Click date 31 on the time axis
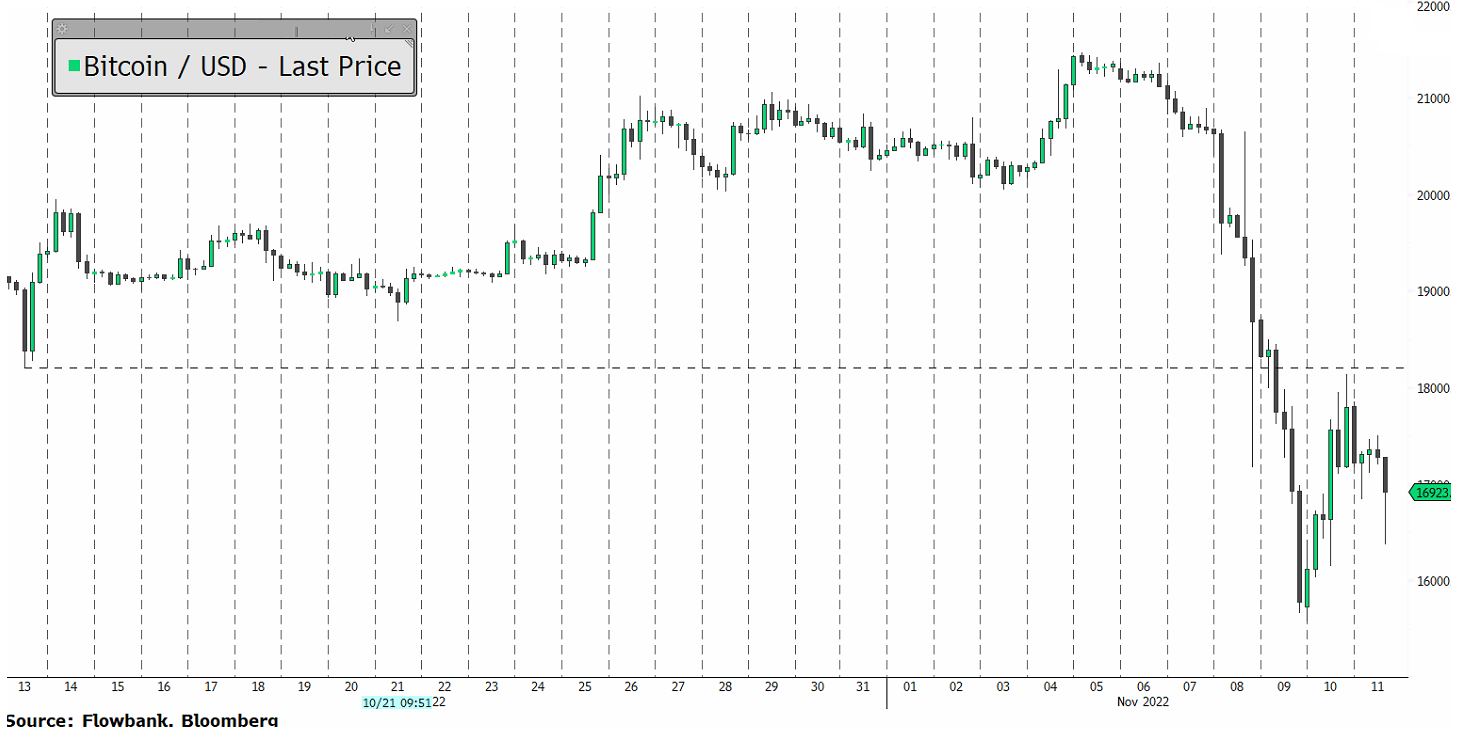The height and width of the screenshot is (736, 1484). (x=864, y=687)
